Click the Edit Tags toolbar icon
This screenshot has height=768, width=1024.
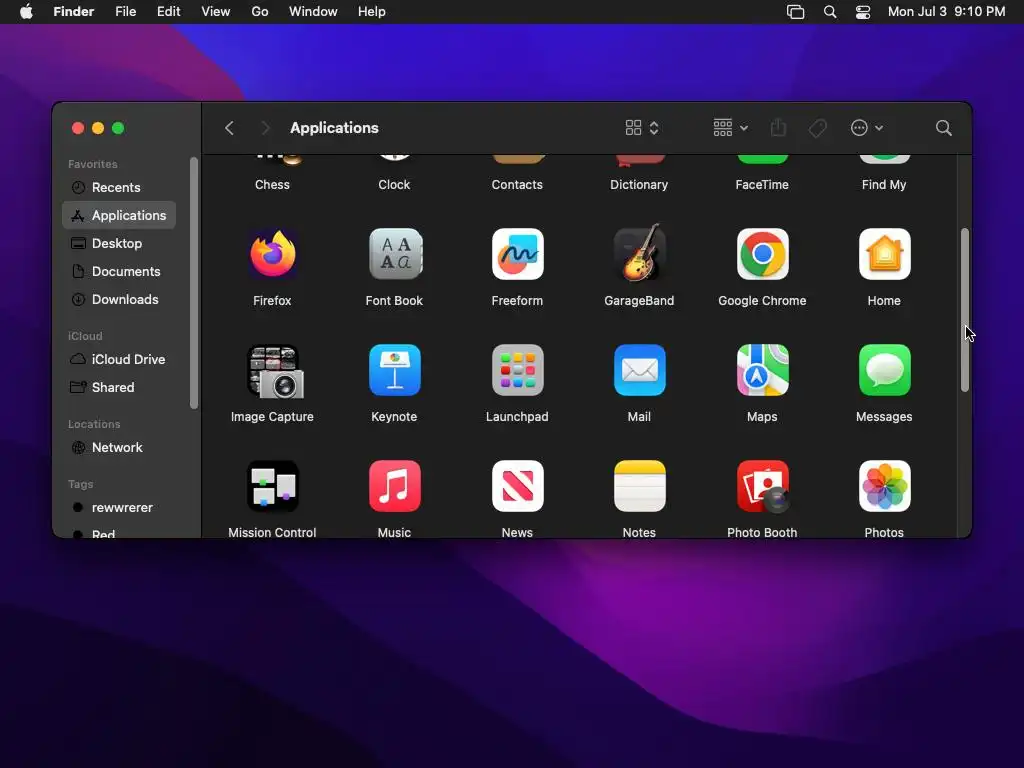click(817, 128)
